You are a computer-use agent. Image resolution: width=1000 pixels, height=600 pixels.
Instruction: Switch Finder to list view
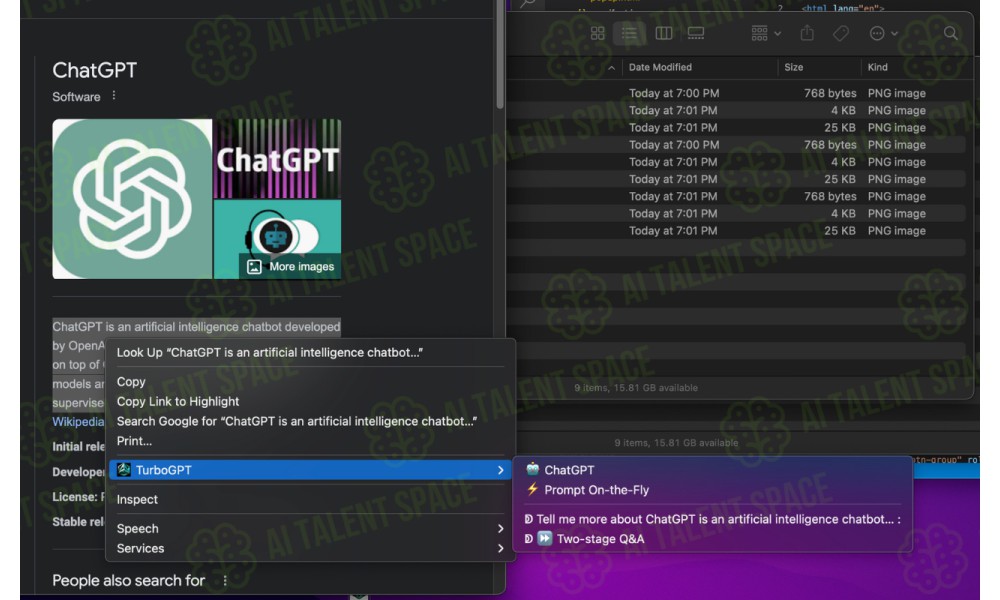point(629,33)
